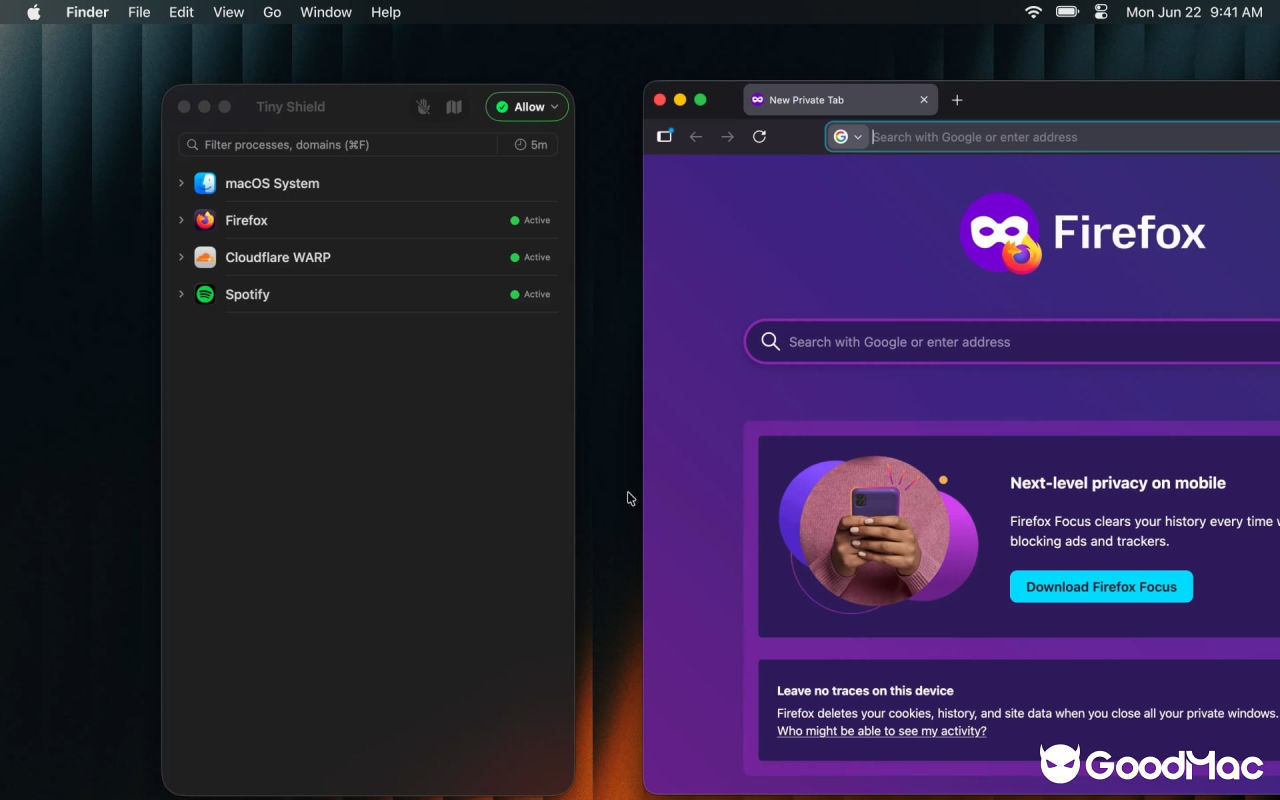Image resolution: width=1280 pixels, height=800 pixels.
Task: Click the magnifier icon in Tiny Shield filter
Action: 193,145
